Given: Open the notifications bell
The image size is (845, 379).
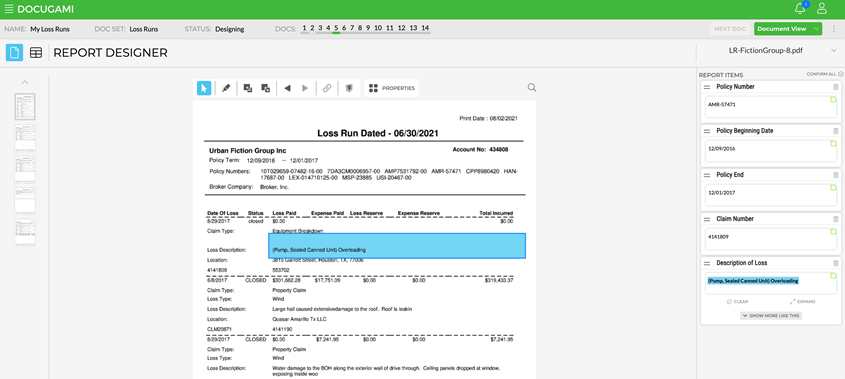Looking at the screenshot, I should tap(800, 8).
